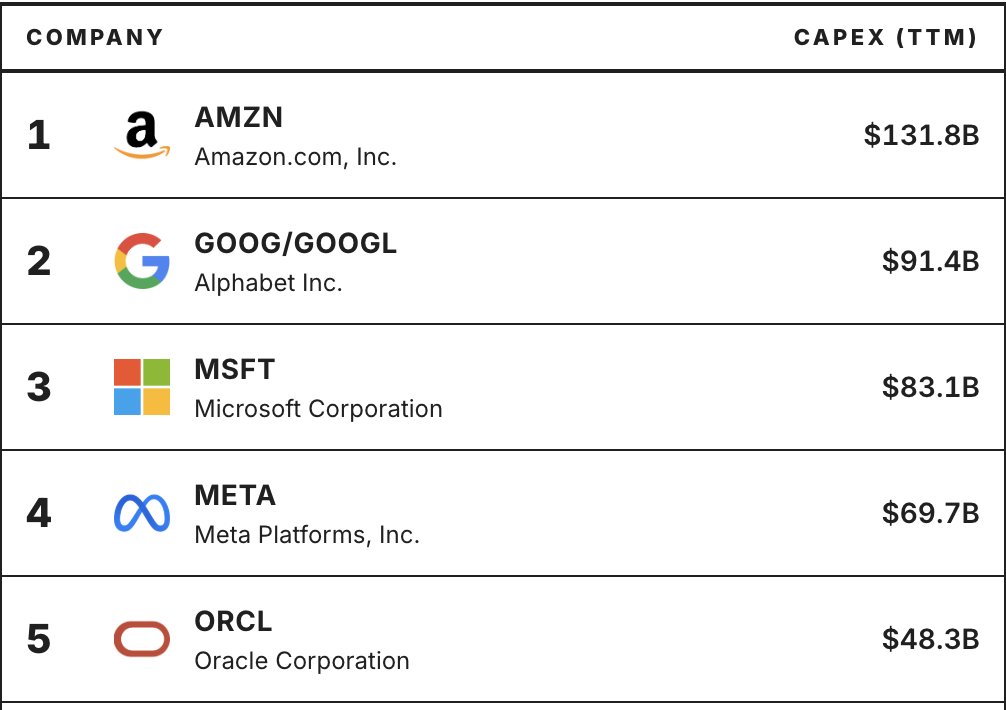Viewport: 1006px width, 710px height.
Task: Click the MSFT ticker text
Action: coord(234,370)
